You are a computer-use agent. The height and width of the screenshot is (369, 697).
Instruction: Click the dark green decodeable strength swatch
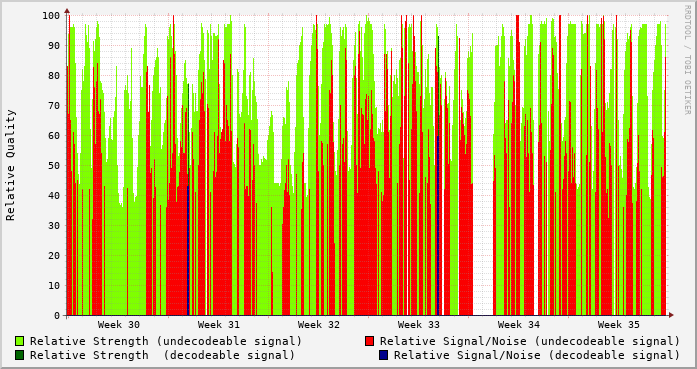[19, 355]
